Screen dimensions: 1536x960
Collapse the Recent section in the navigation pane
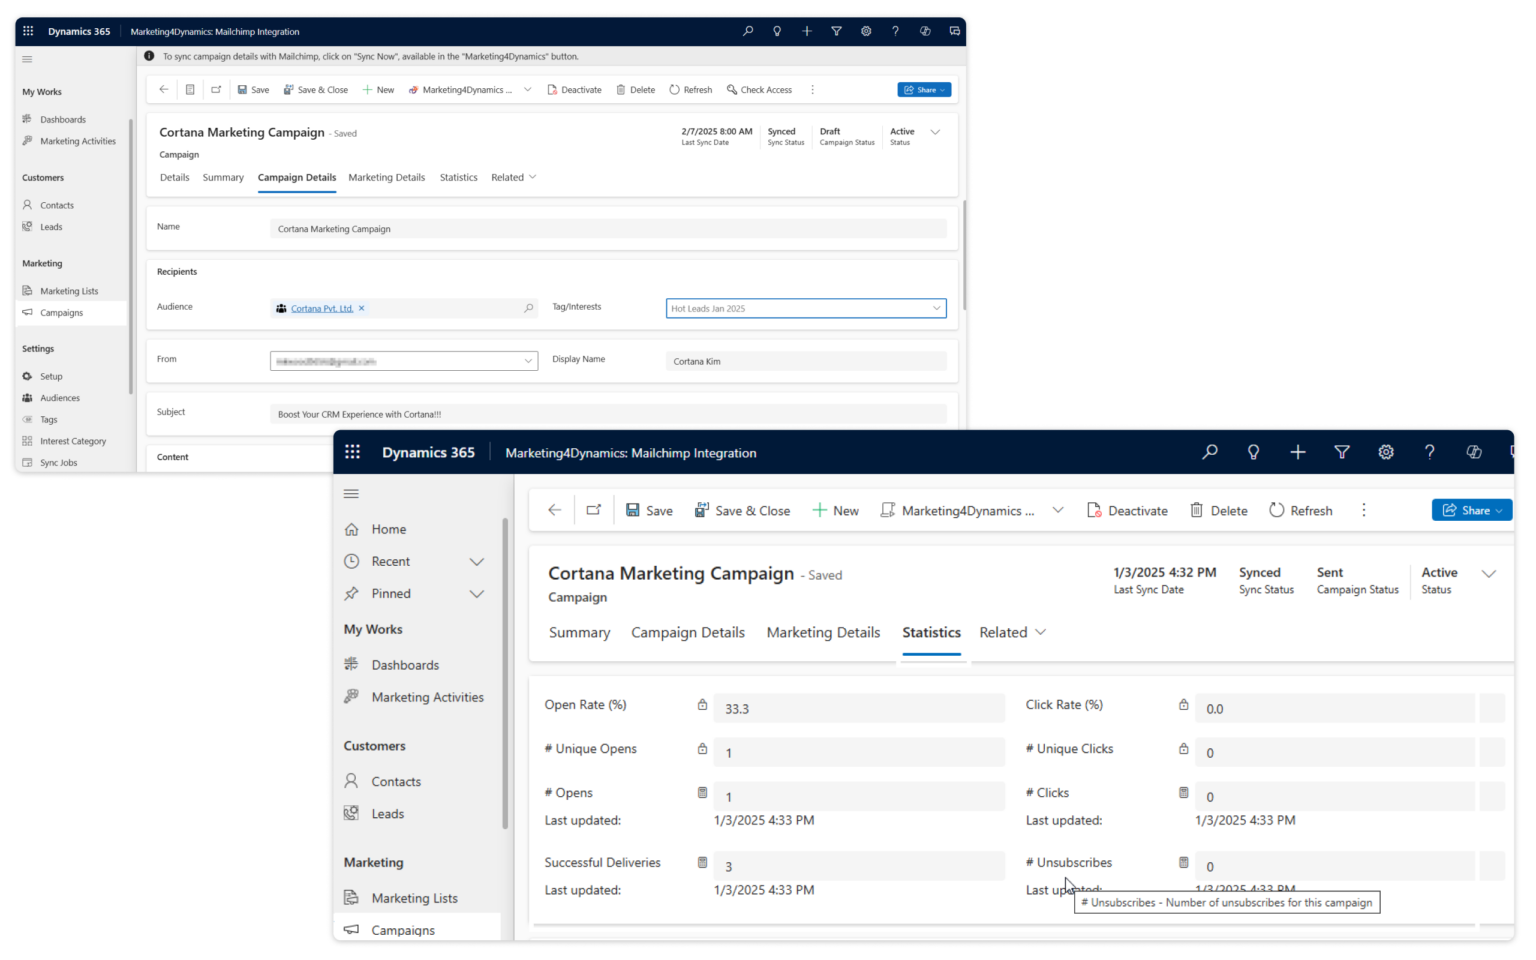click(x=477, y=561)
